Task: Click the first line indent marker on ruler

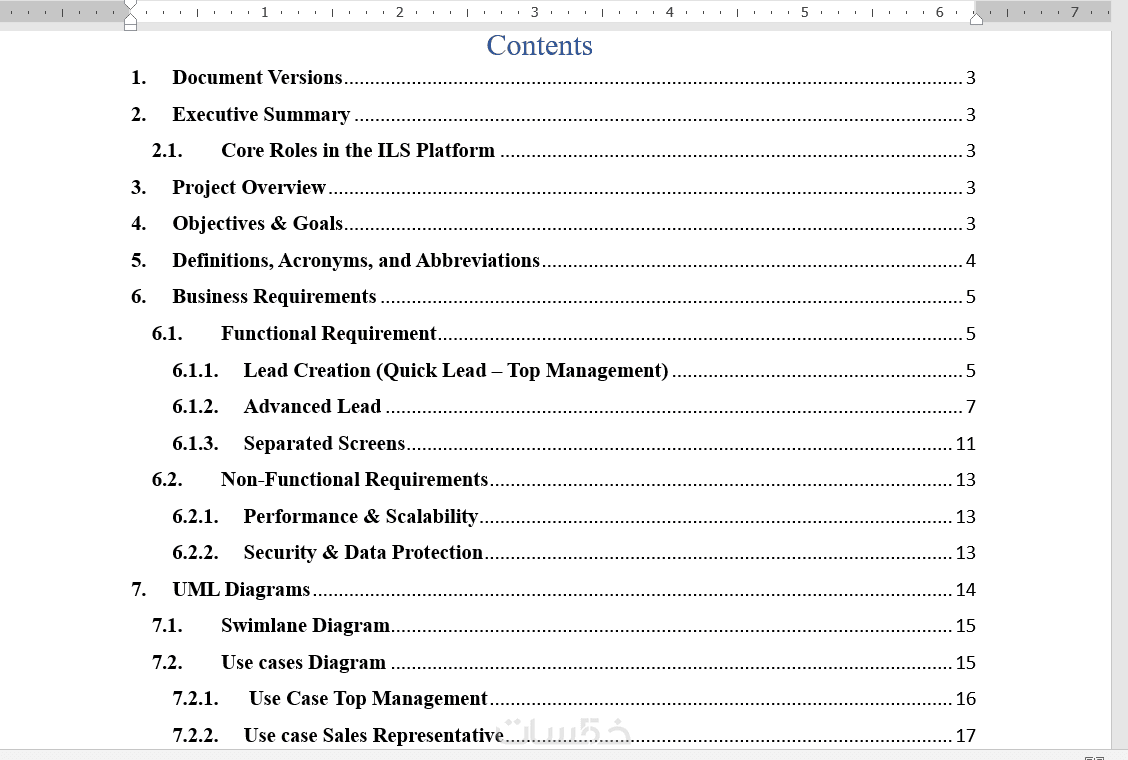Action: coord(130,4)
